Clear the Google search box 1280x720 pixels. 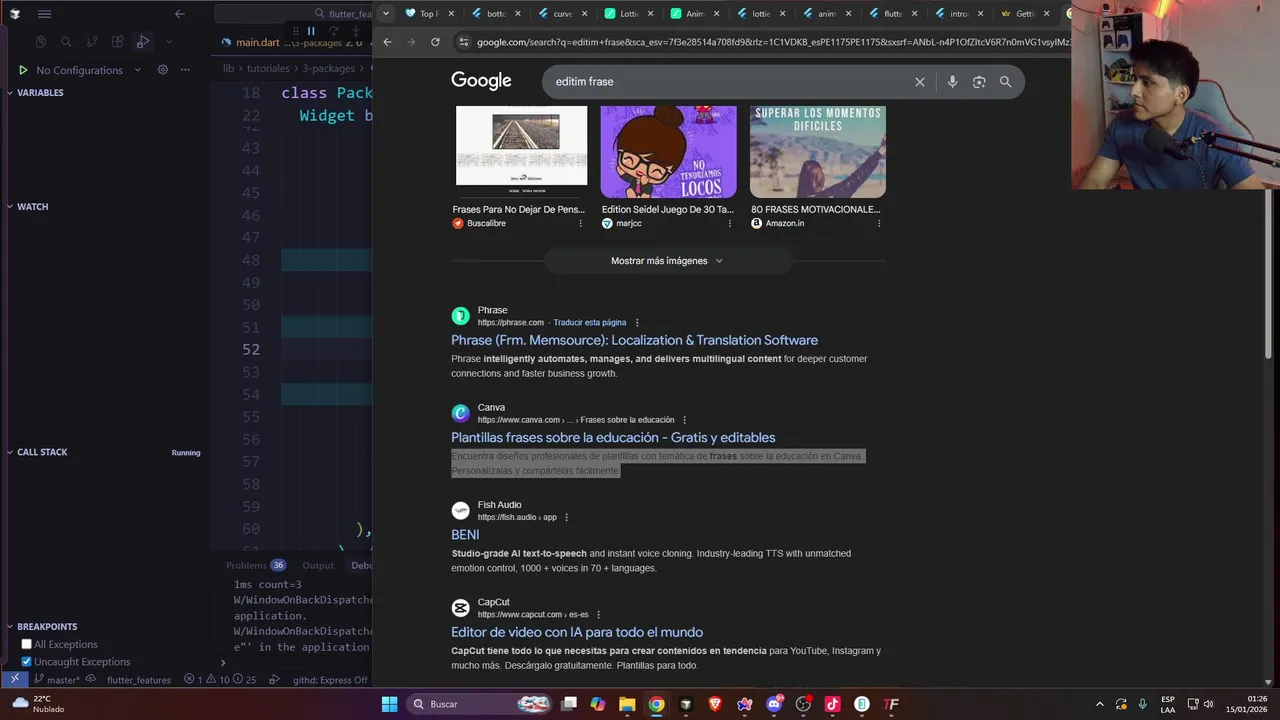[920, 82]
